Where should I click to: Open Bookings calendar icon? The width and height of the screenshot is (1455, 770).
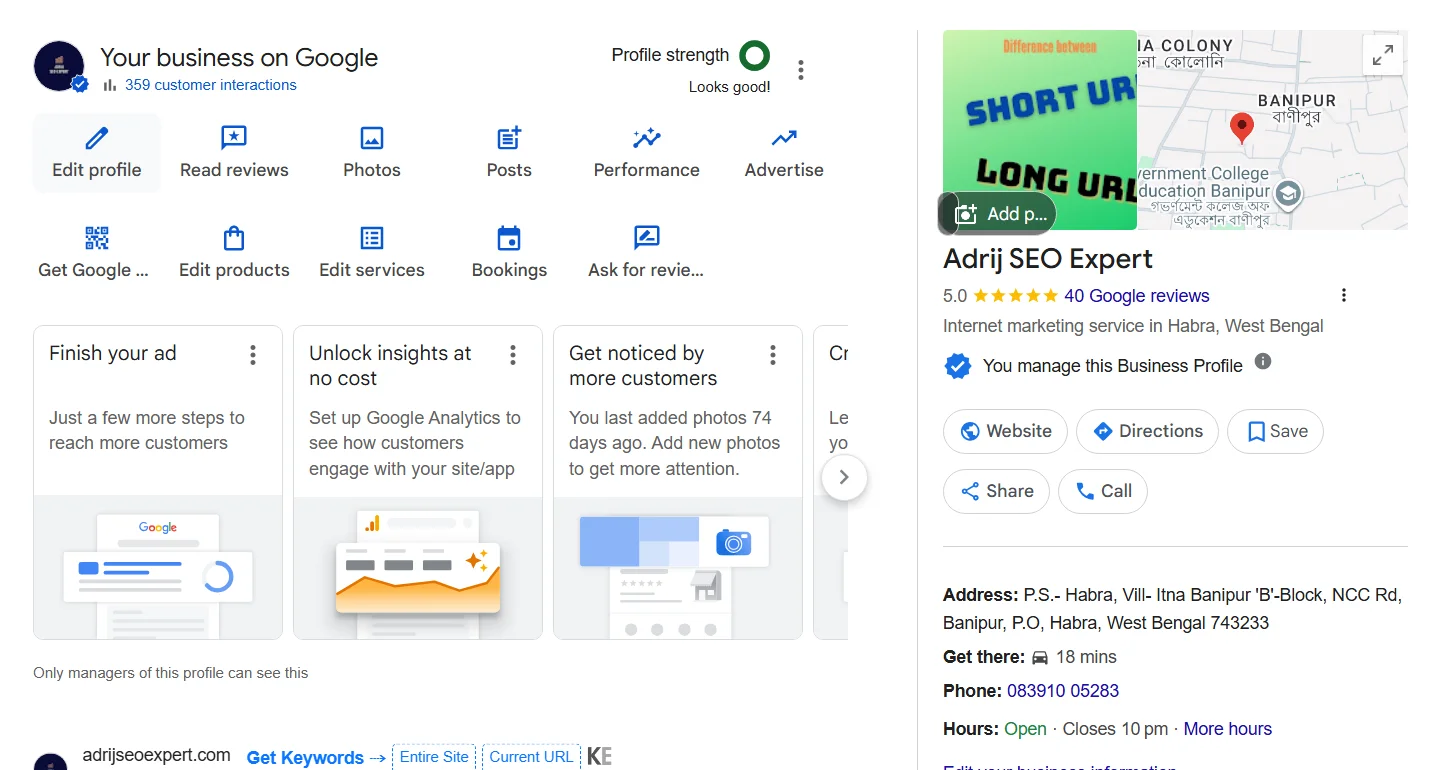509,238
